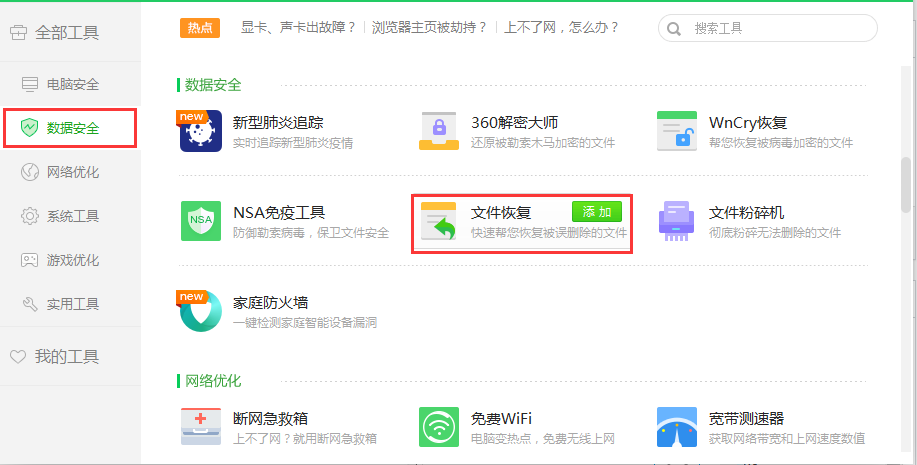Click description 彻底粉碎无法删除的文件
917x465 pixels.
coord(775,233)
